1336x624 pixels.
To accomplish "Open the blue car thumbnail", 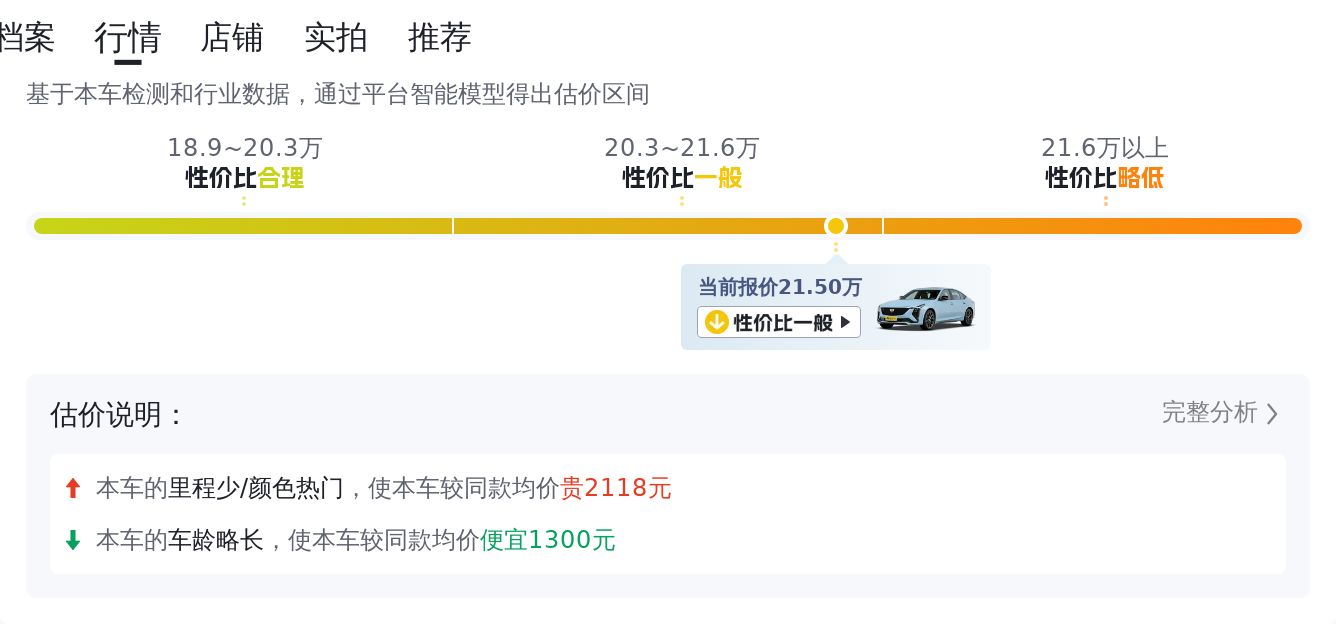I will click(x=926, y=307).
